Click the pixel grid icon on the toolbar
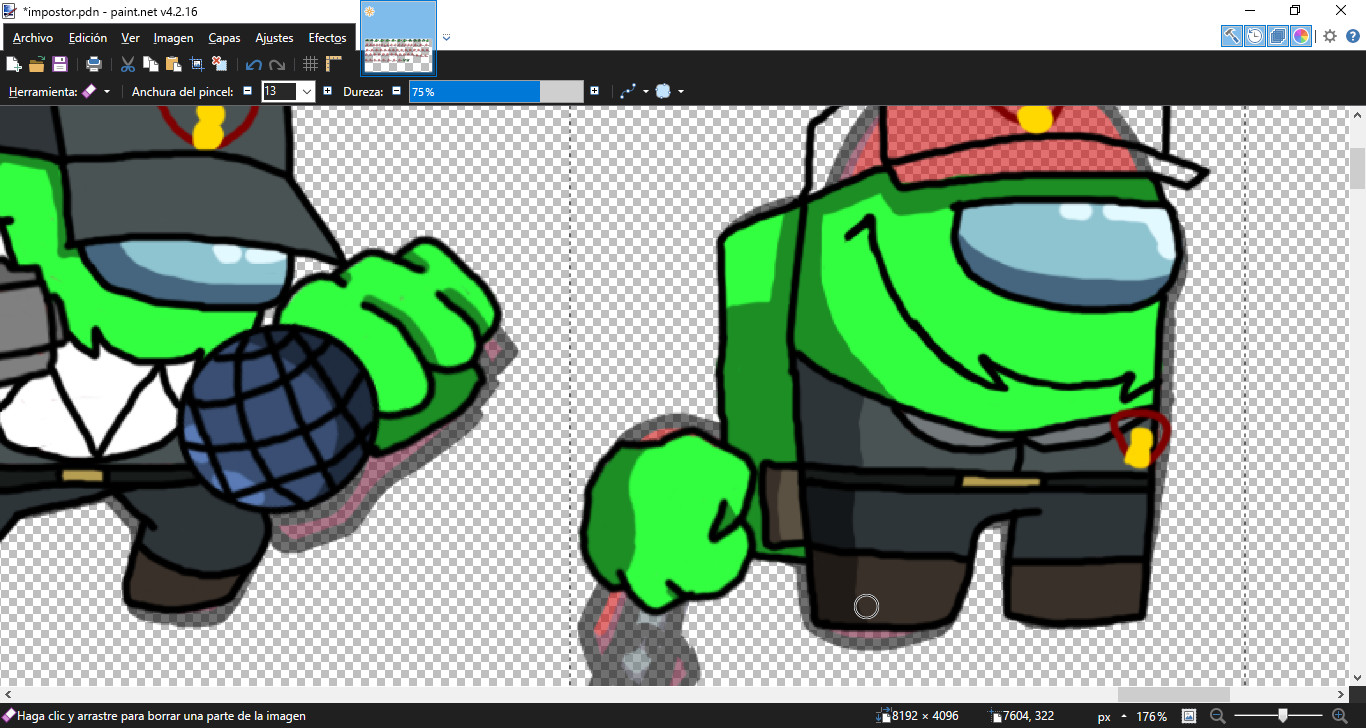1366x728 pixels. point(310,63)
